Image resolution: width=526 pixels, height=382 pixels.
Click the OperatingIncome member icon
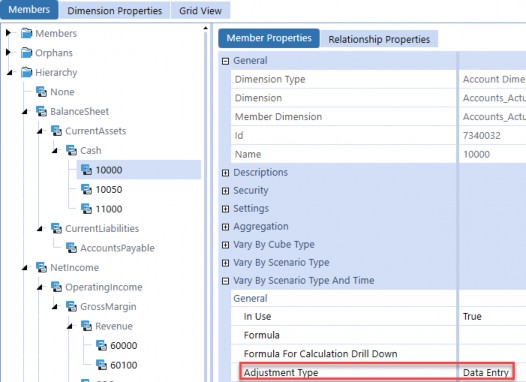click(x=56, y=287)
